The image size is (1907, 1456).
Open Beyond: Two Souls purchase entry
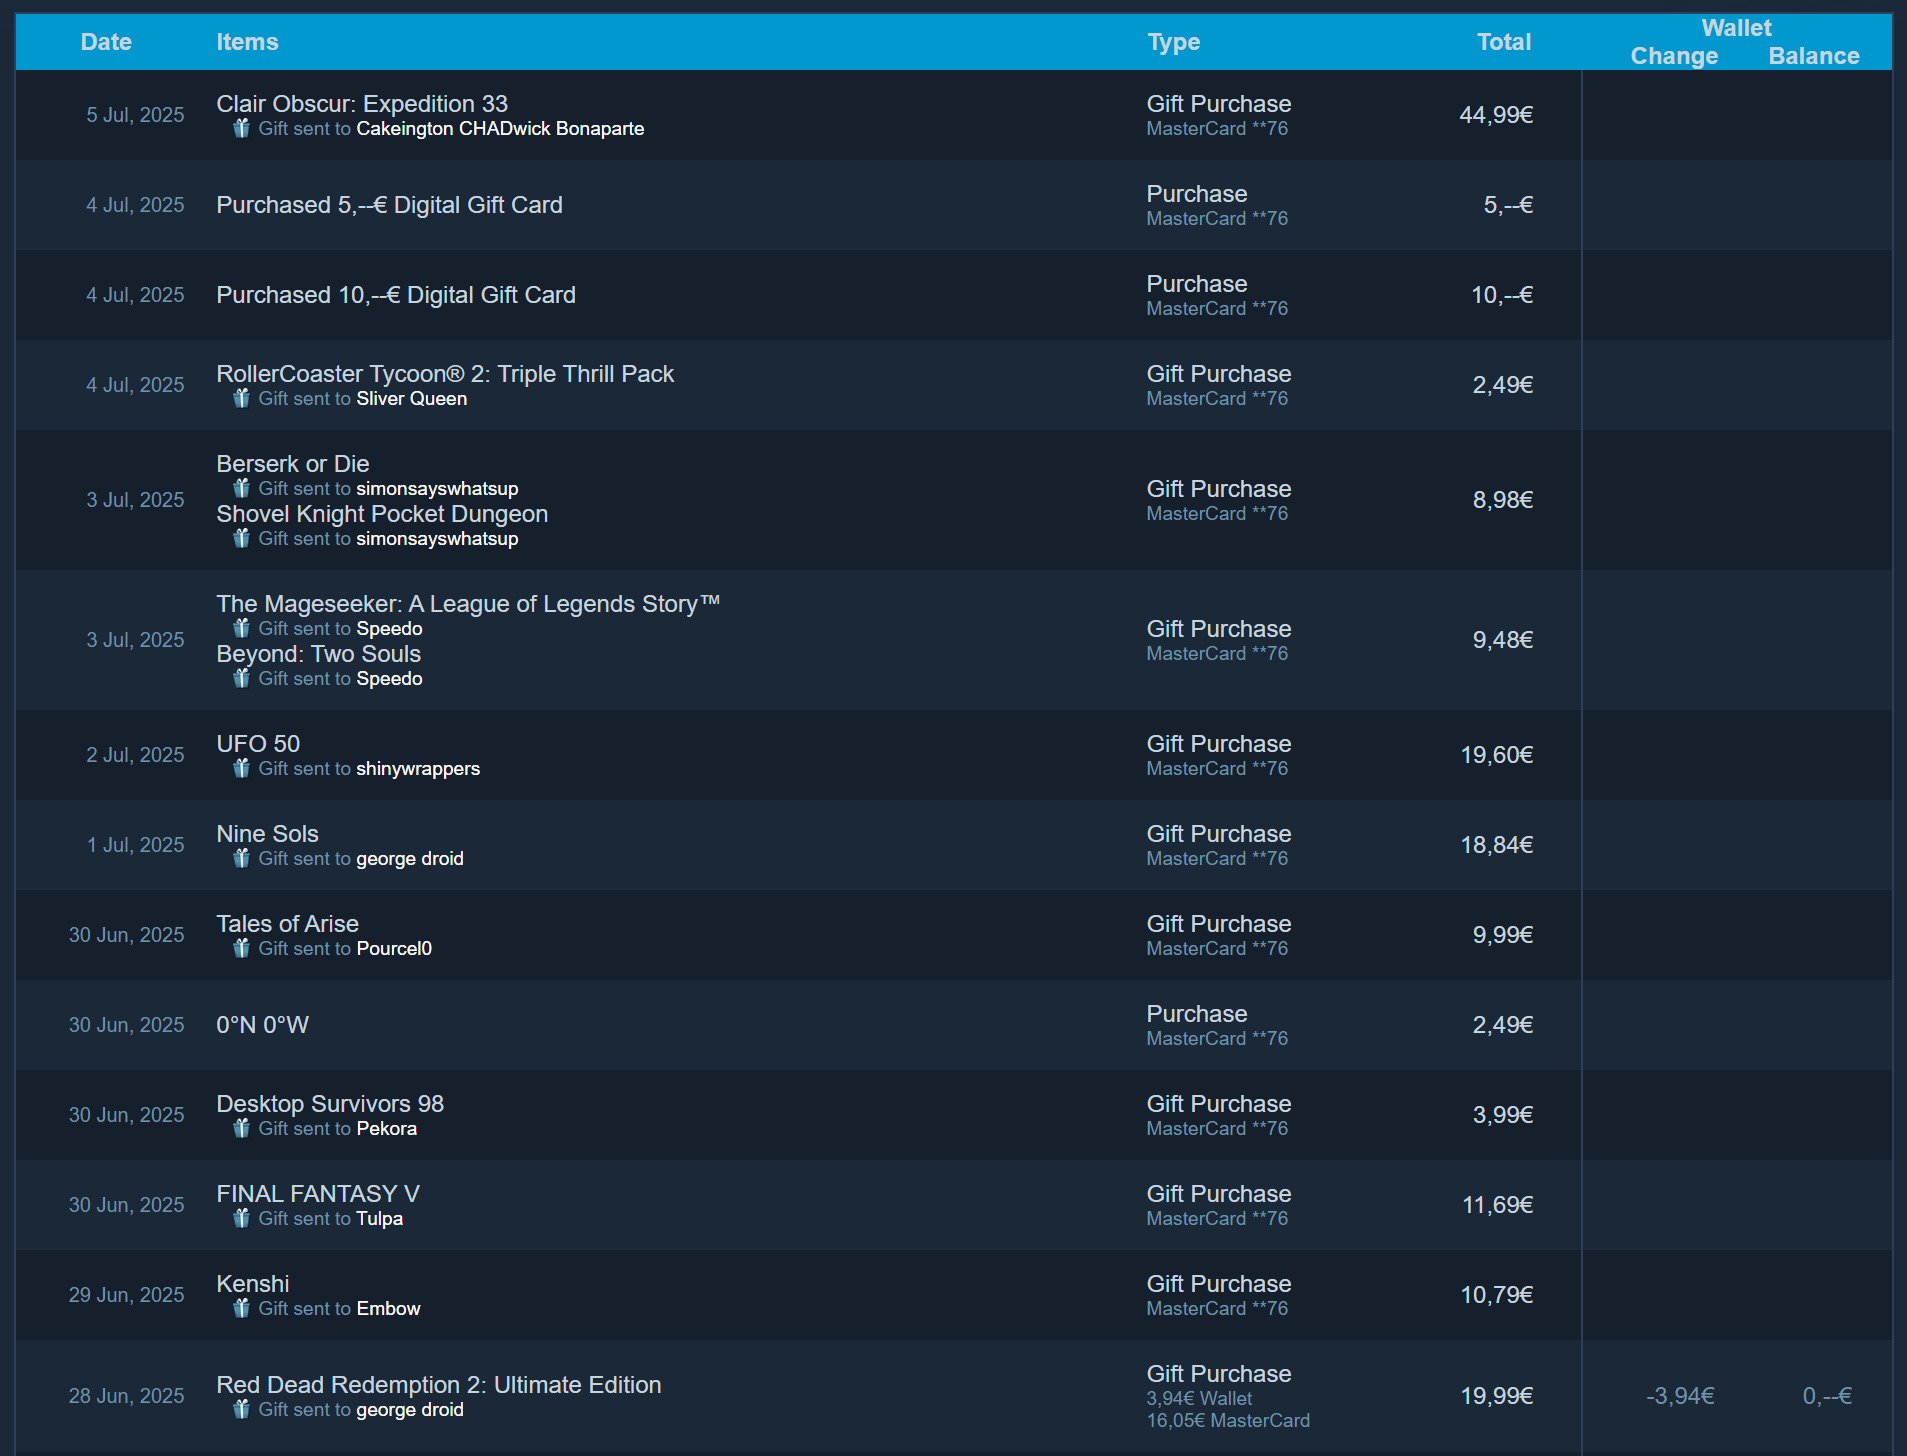[x=319, y=654]
